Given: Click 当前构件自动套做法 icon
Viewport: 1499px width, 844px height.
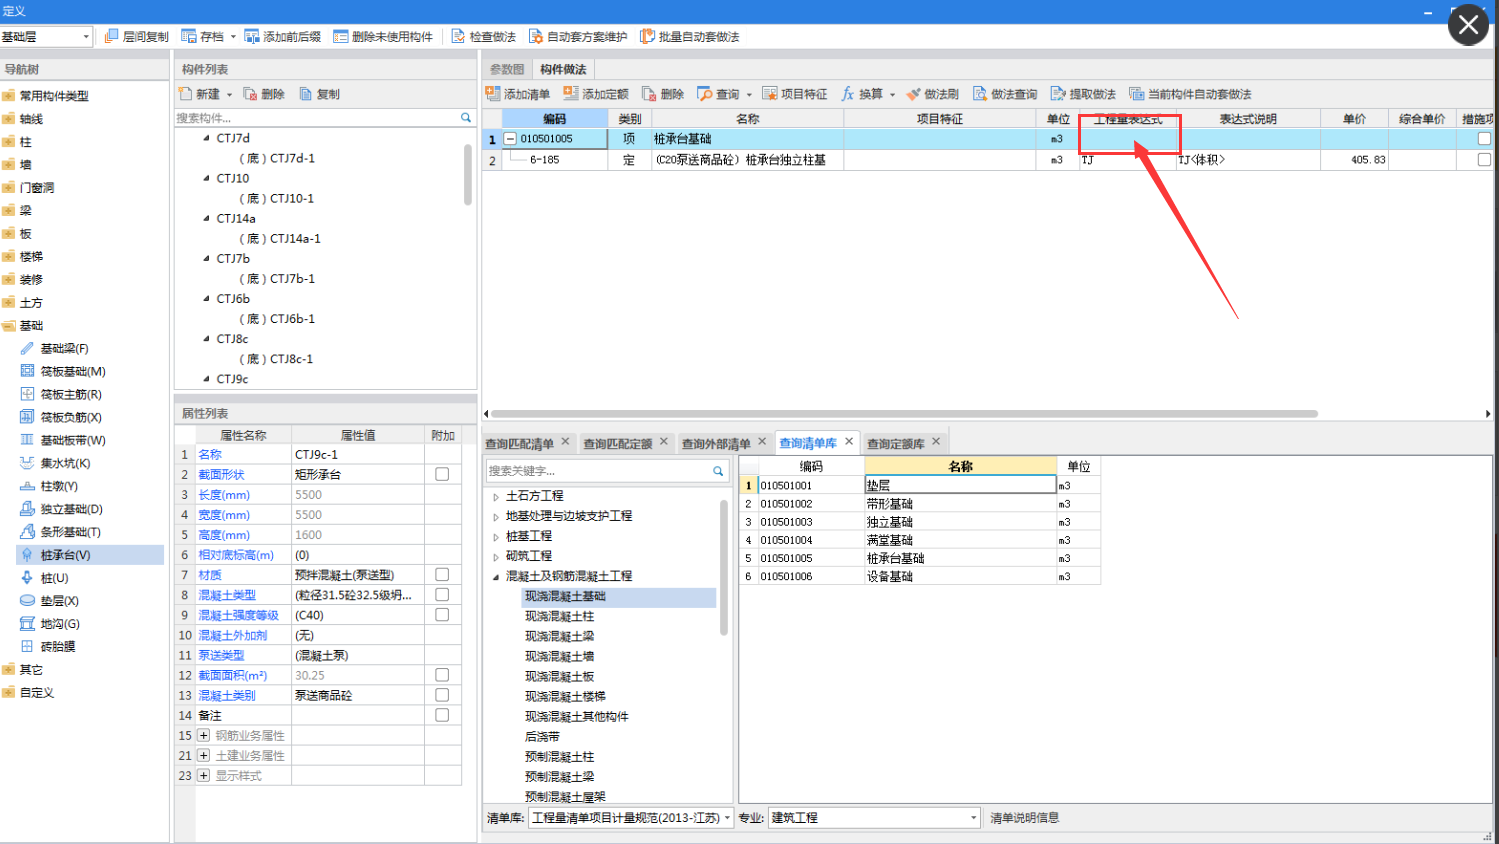Looking at the screenshot, I should [1137, 94].
